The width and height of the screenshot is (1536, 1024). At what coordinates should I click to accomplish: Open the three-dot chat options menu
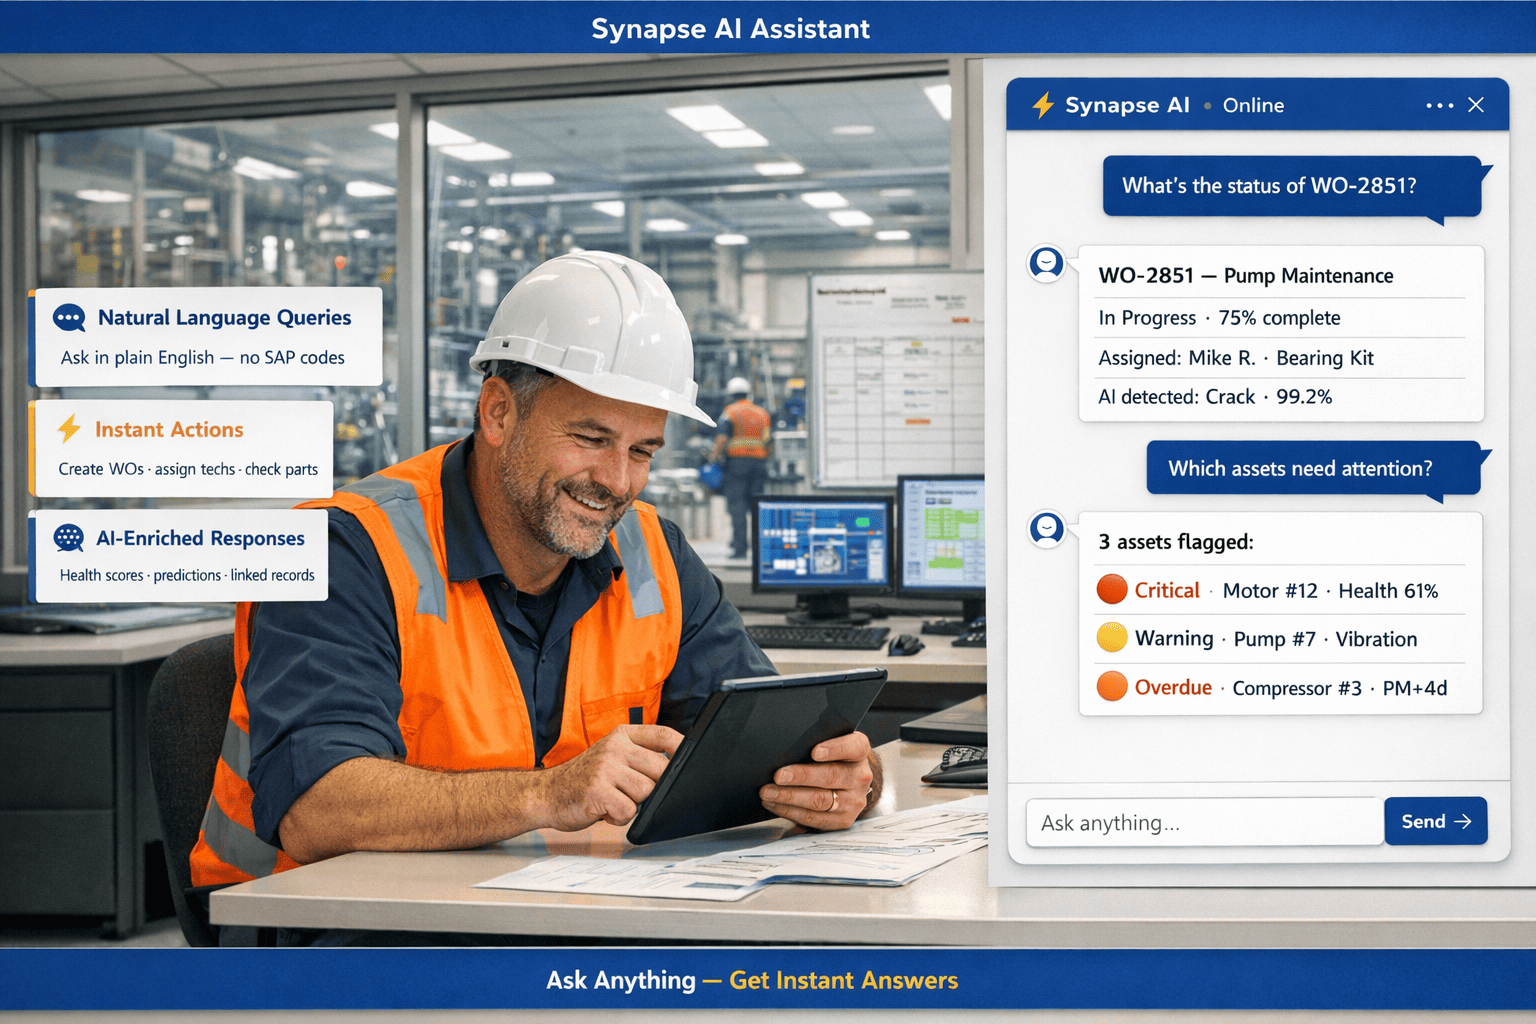[1439, 105]
